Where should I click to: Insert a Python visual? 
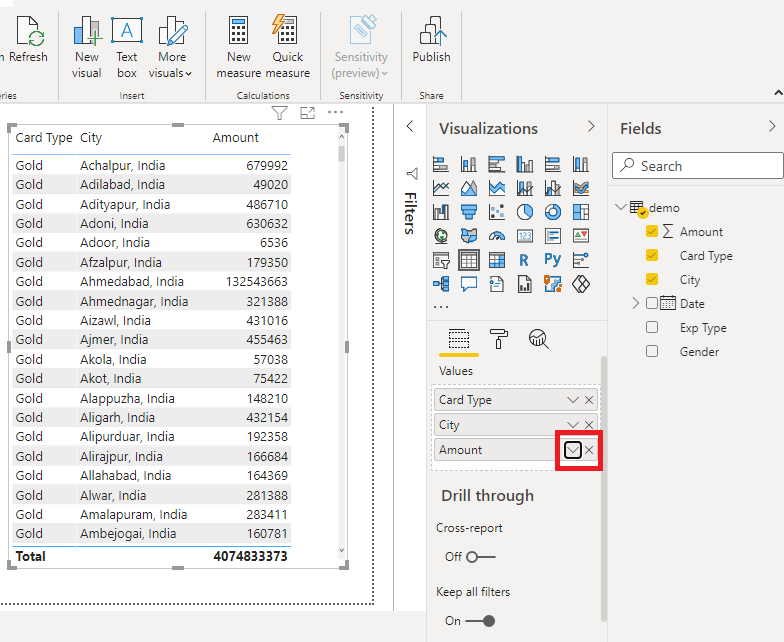(553, 260)
